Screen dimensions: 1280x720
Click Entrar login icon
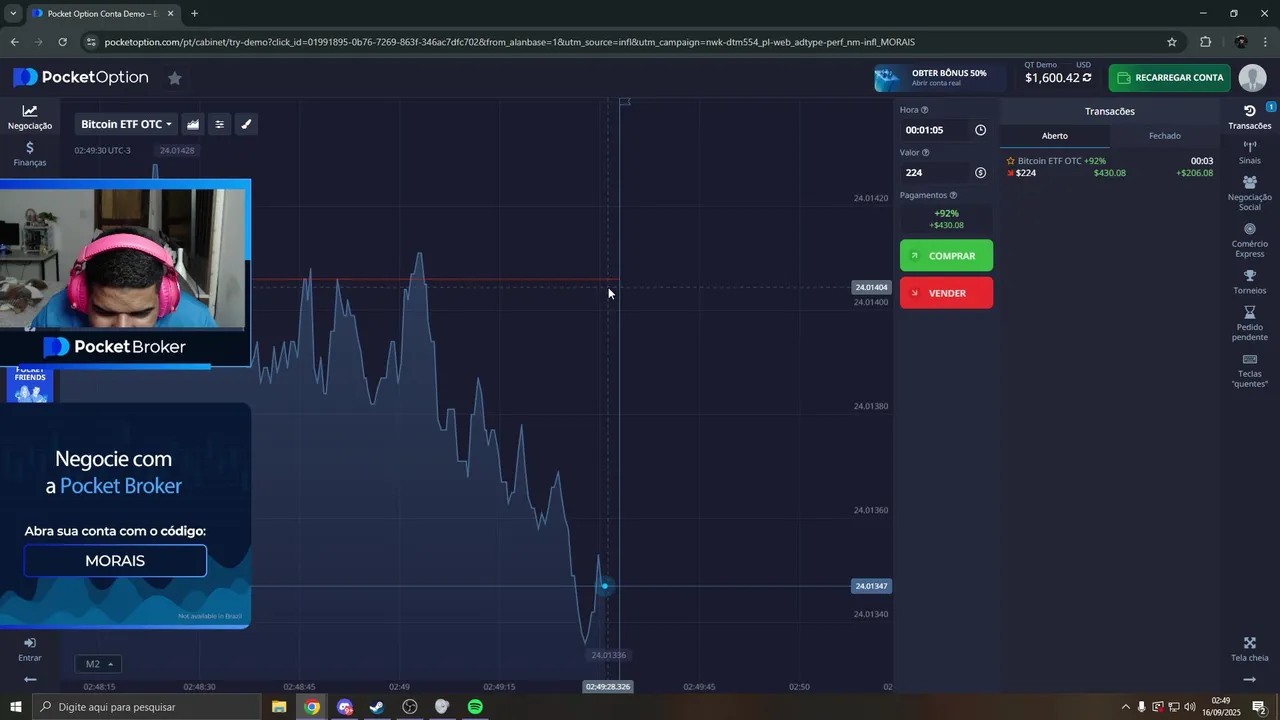30,649
